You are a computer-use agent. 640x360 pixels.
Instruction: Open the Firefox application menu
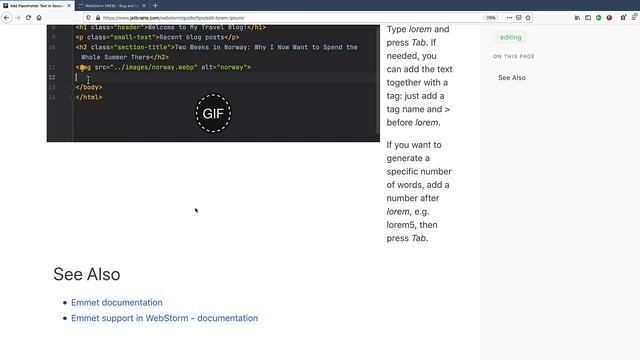(x=634, y=17)
